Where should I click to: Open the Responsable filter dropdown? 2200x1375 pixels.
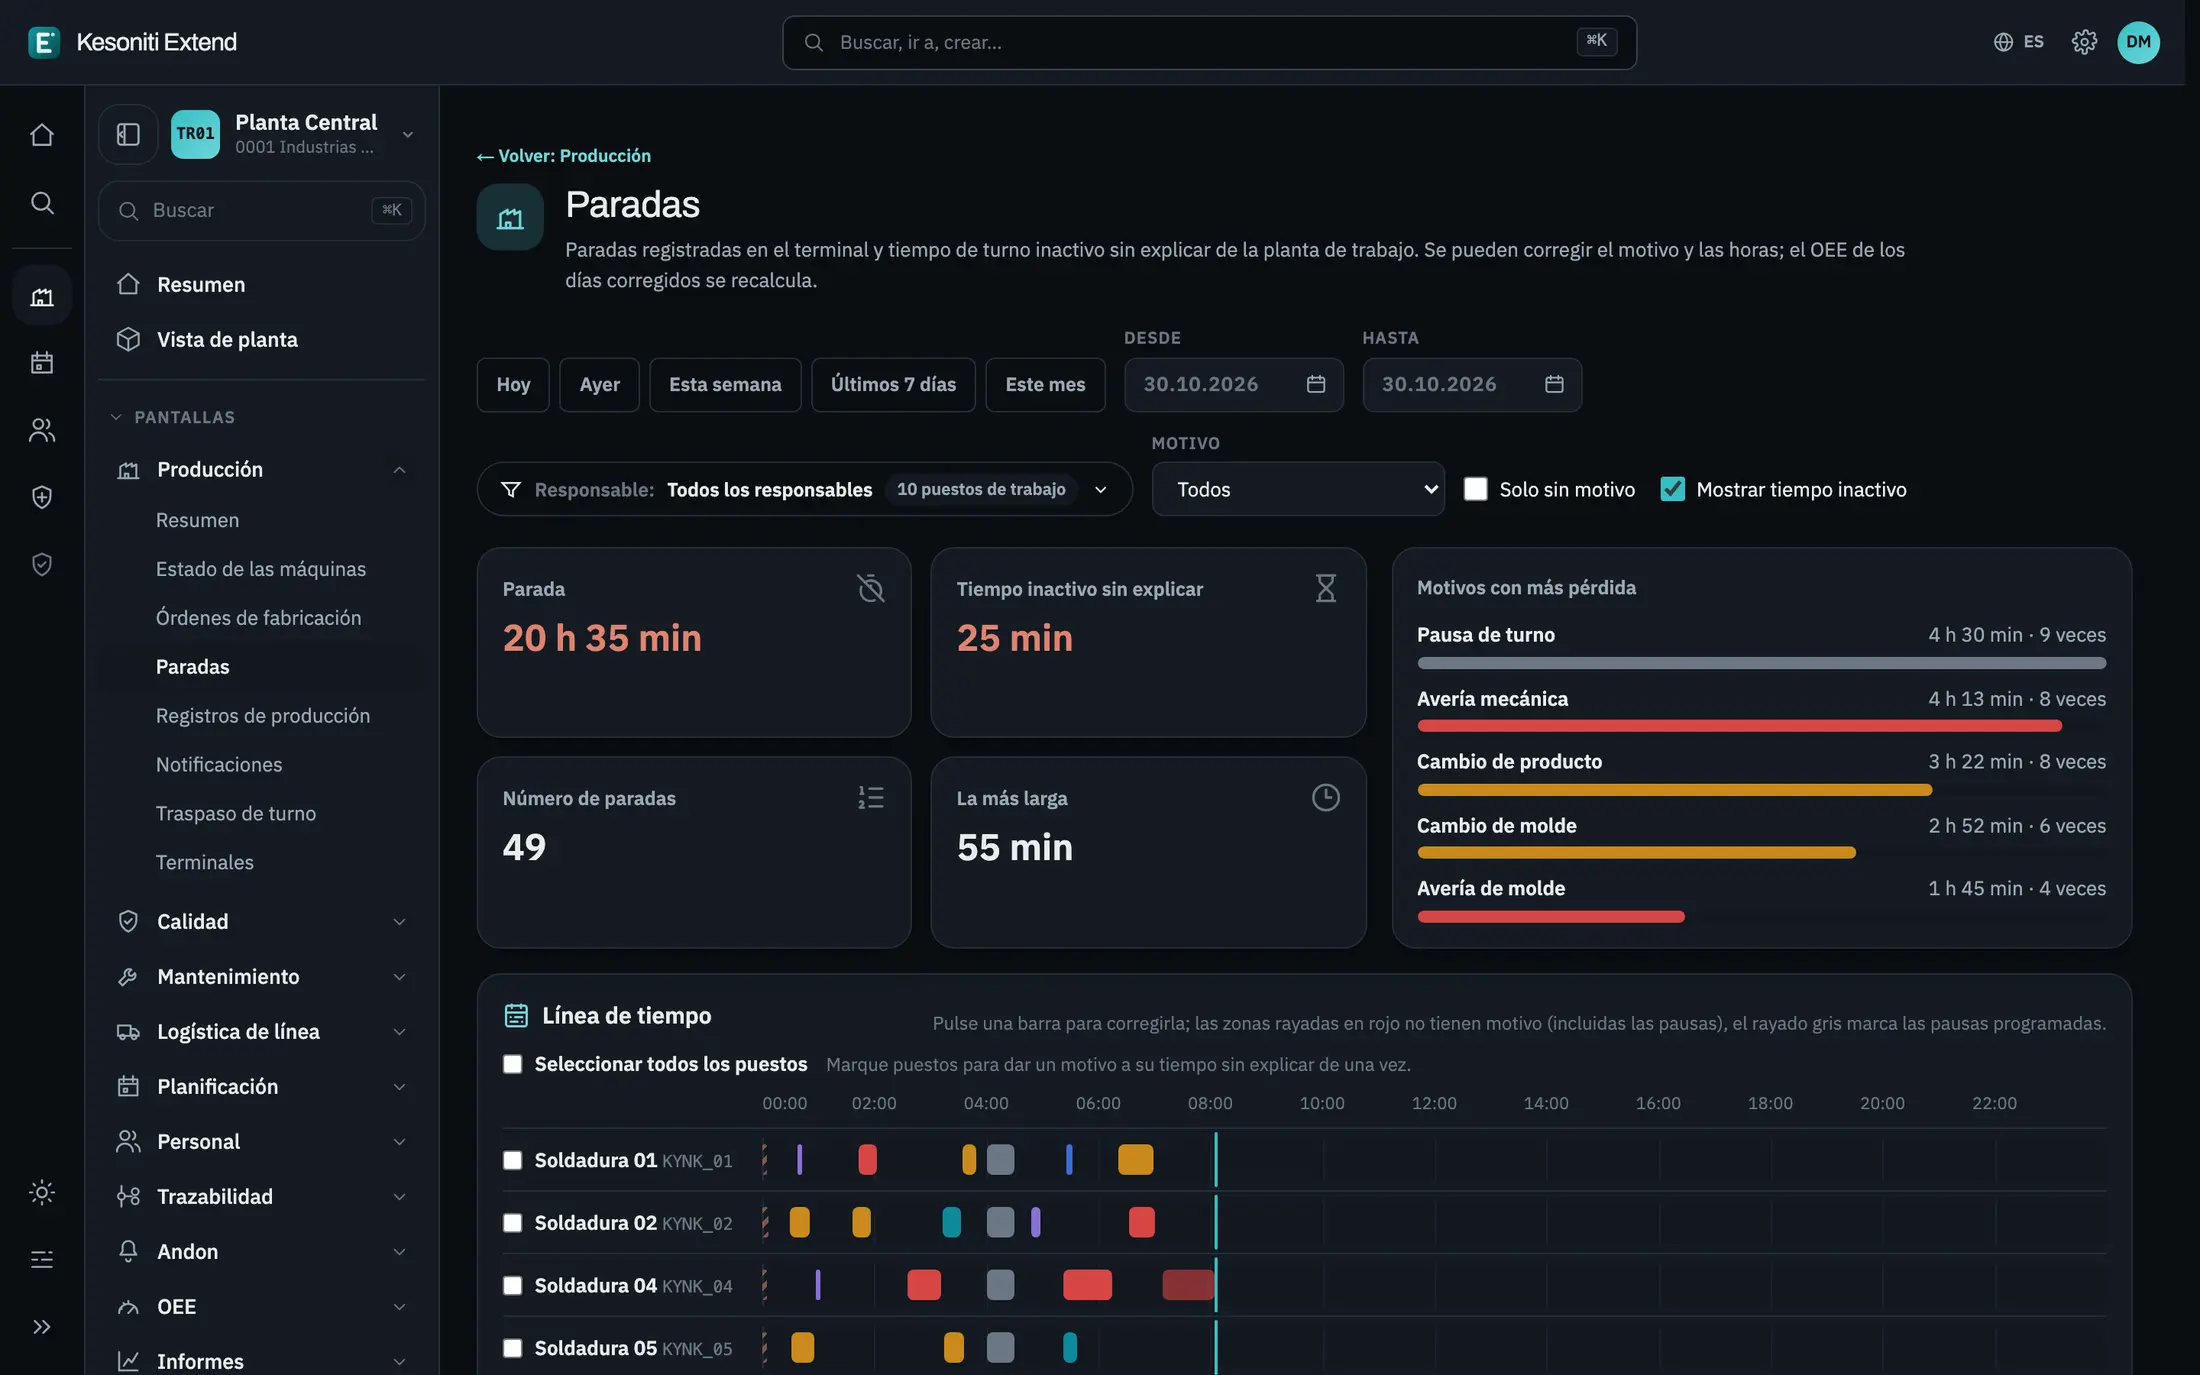coord(805,489)
